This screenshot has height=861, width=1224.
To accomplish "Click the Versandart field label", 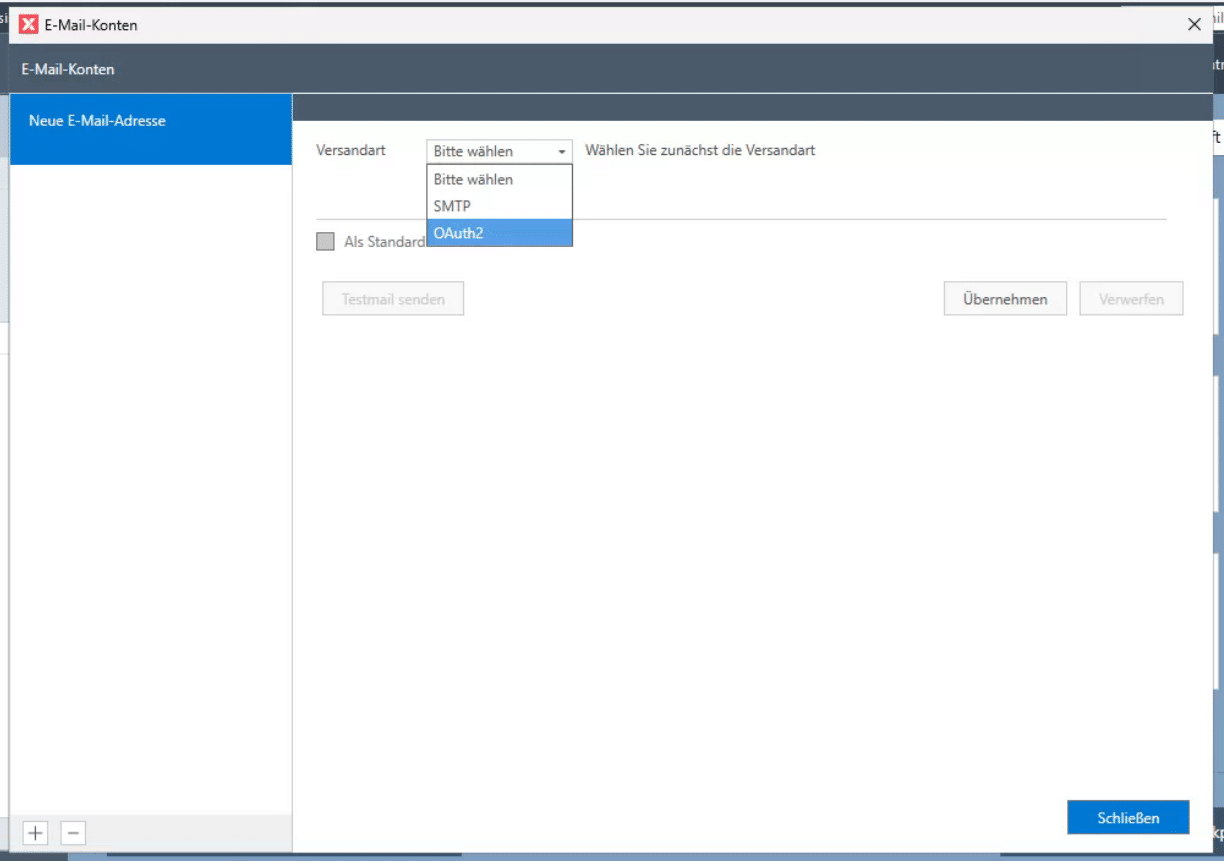I will pos(351,151).
